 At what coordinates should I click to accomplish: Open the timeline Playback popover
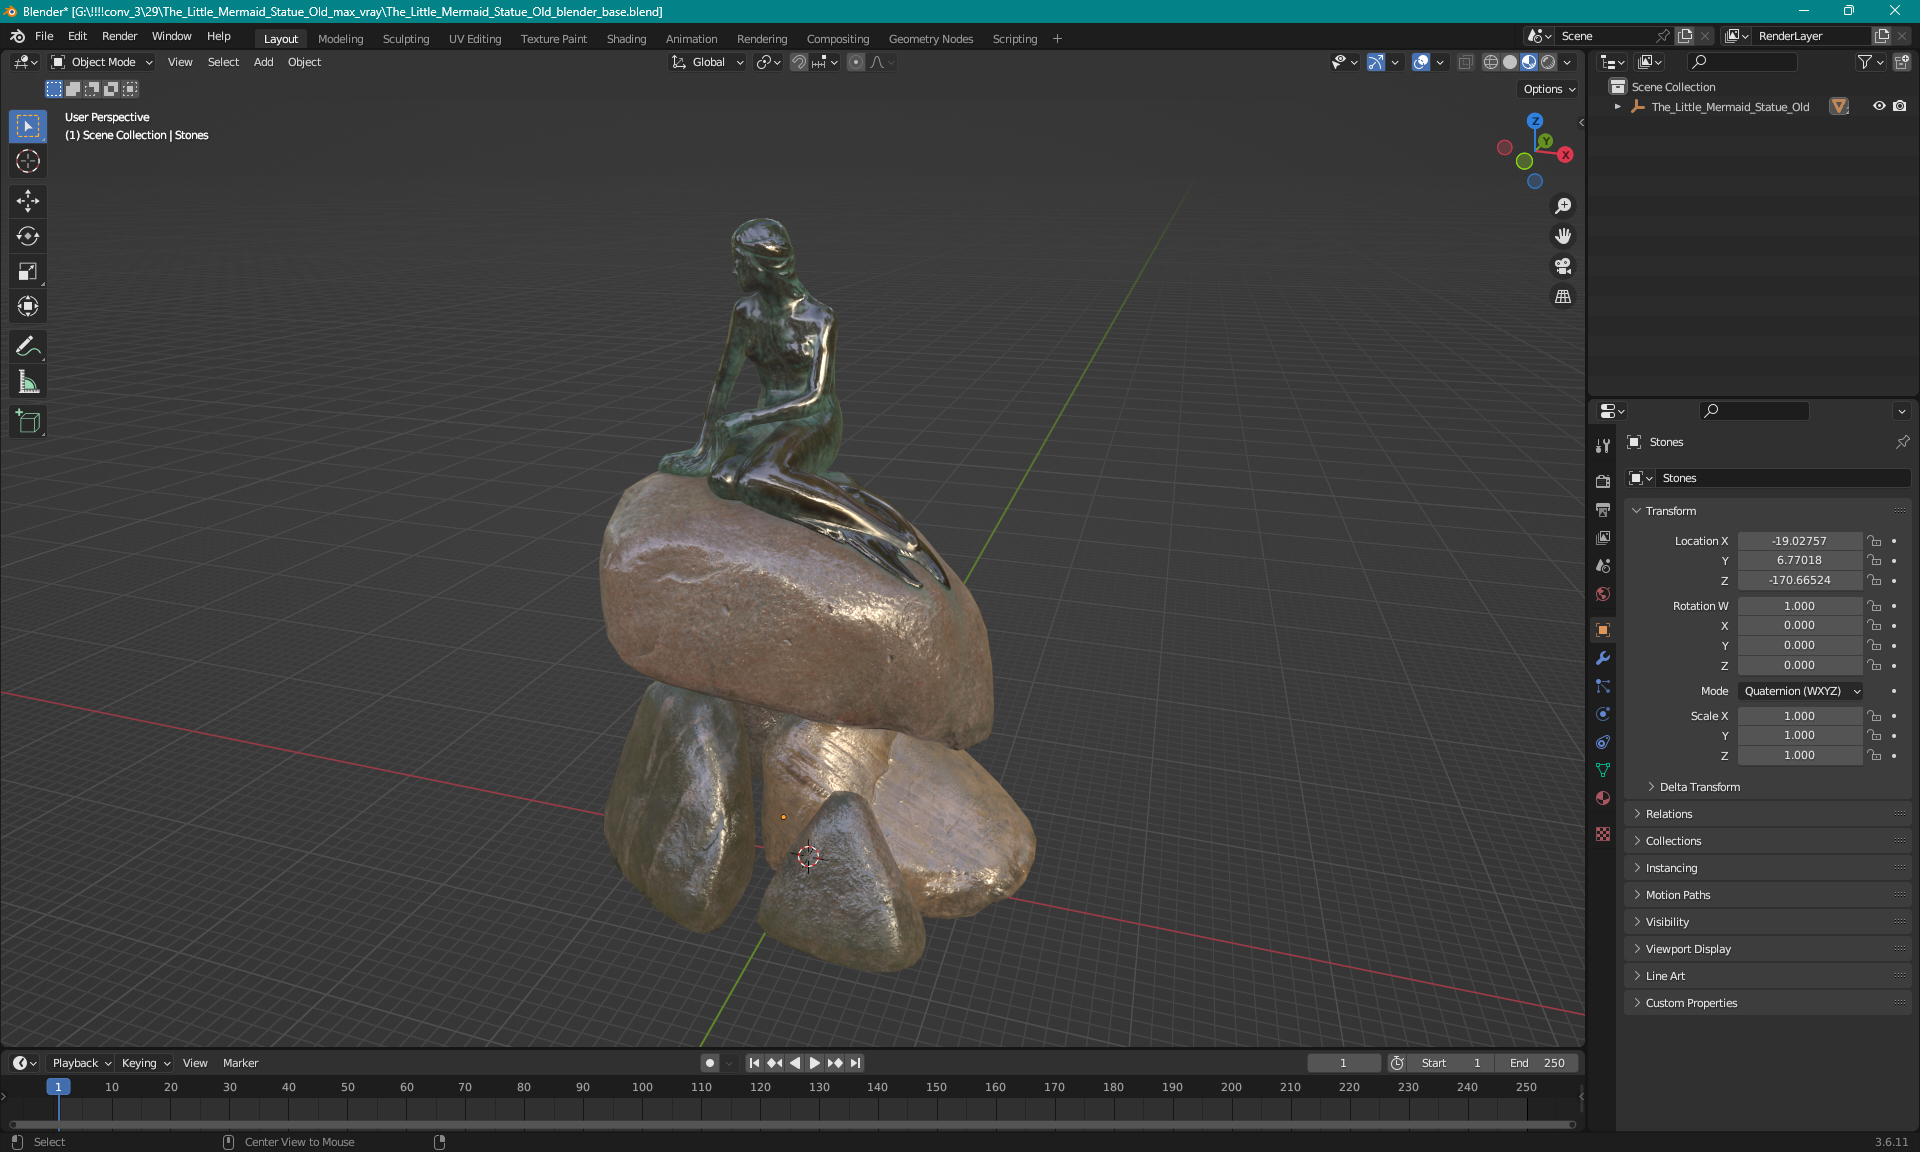81,1063
